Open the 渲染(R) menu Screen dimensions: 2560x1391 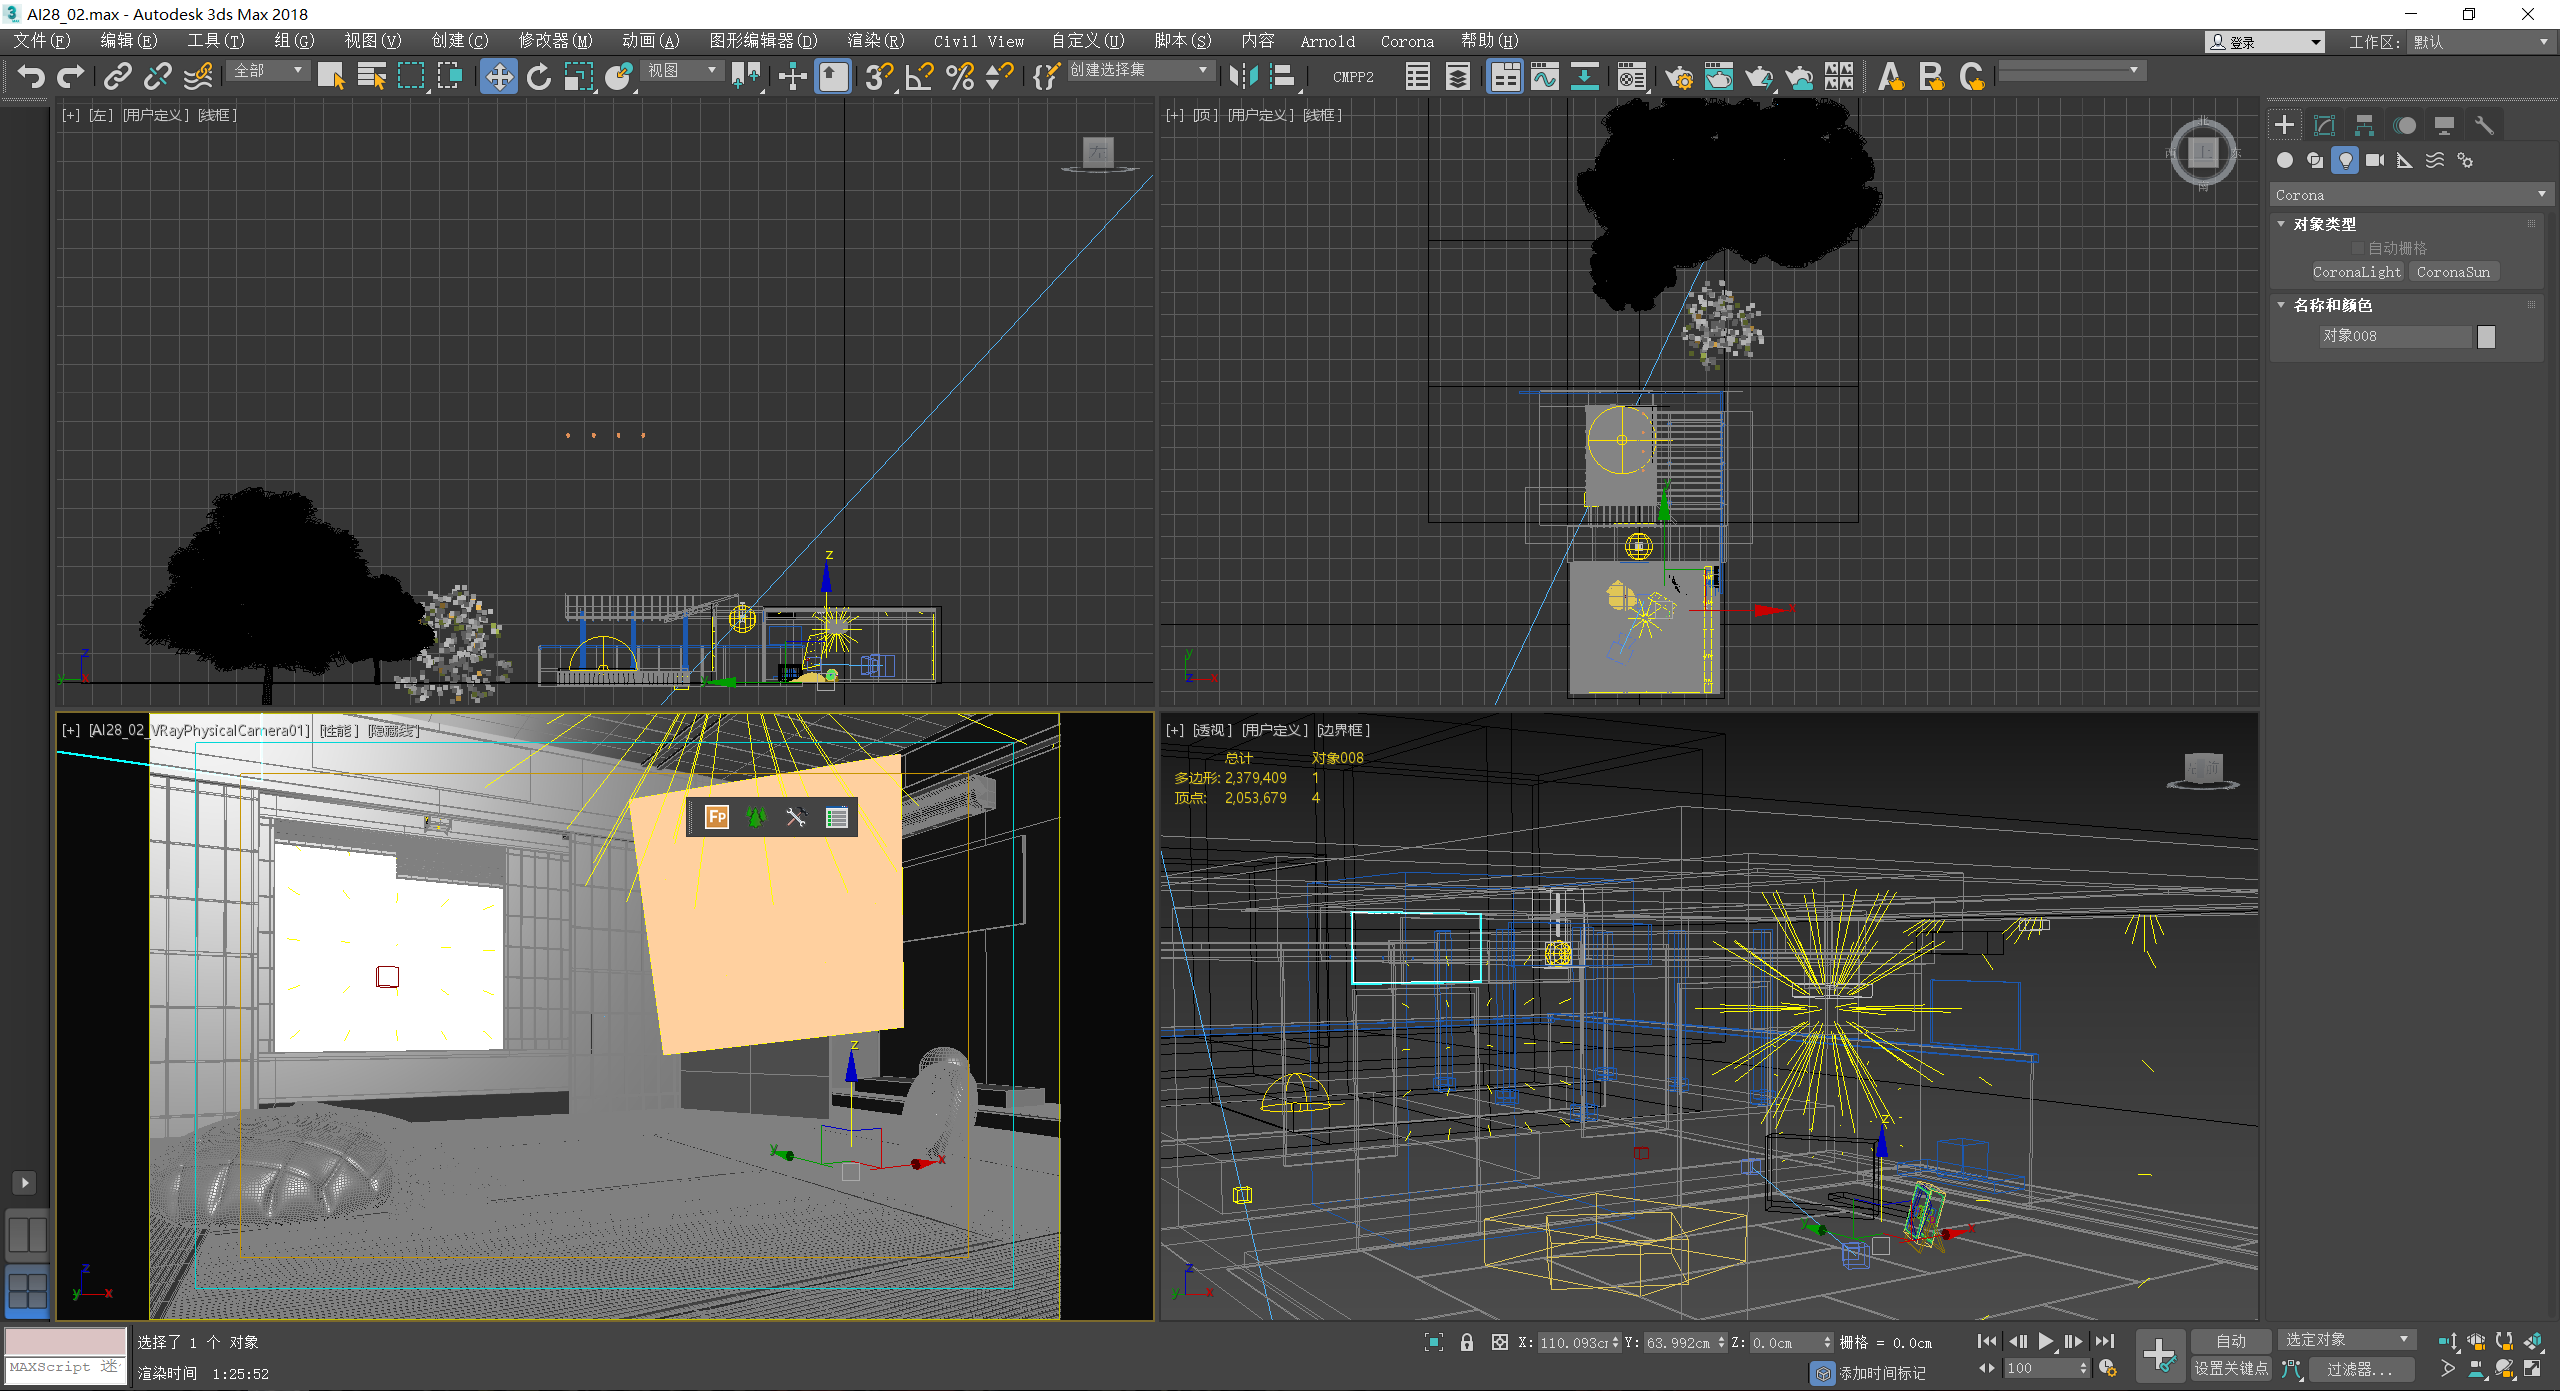click(875, 41)
